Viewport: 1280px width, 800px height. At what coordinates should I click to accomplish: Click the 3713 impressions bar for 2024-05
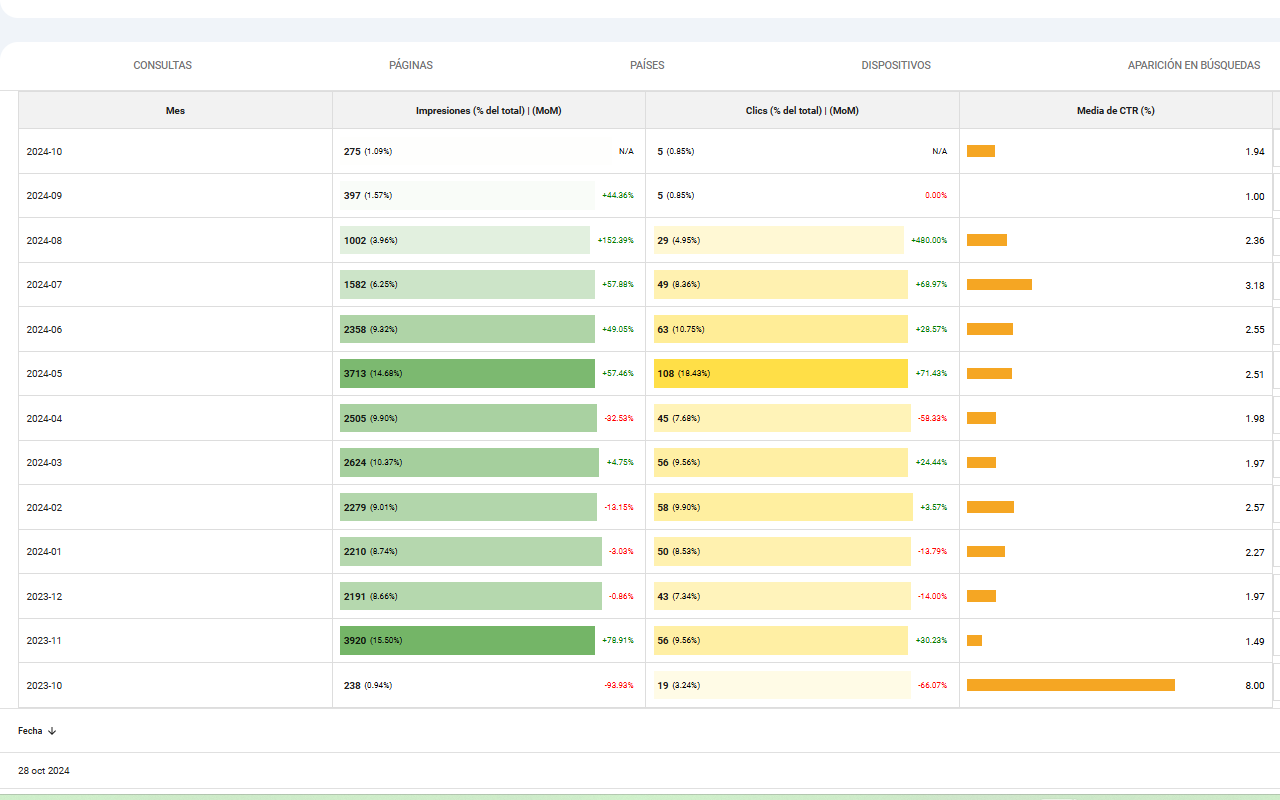[x=467, y=374]
